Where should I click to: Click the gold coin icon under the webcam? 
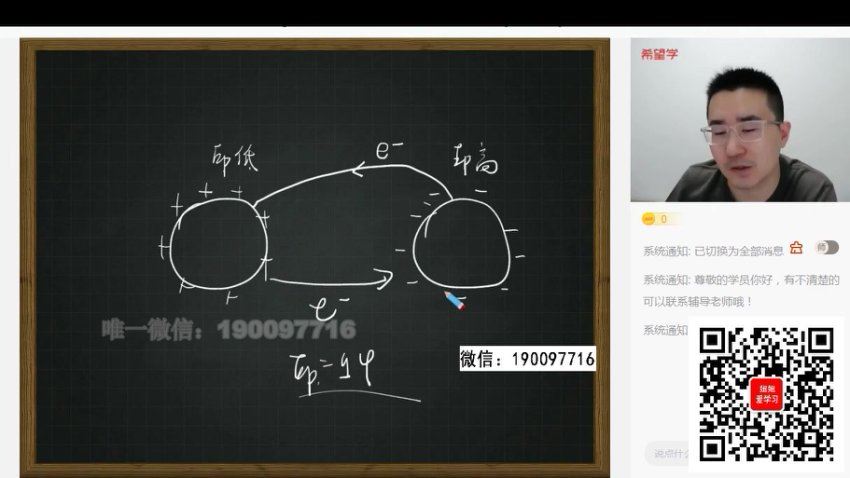click(x=649, y=219)
